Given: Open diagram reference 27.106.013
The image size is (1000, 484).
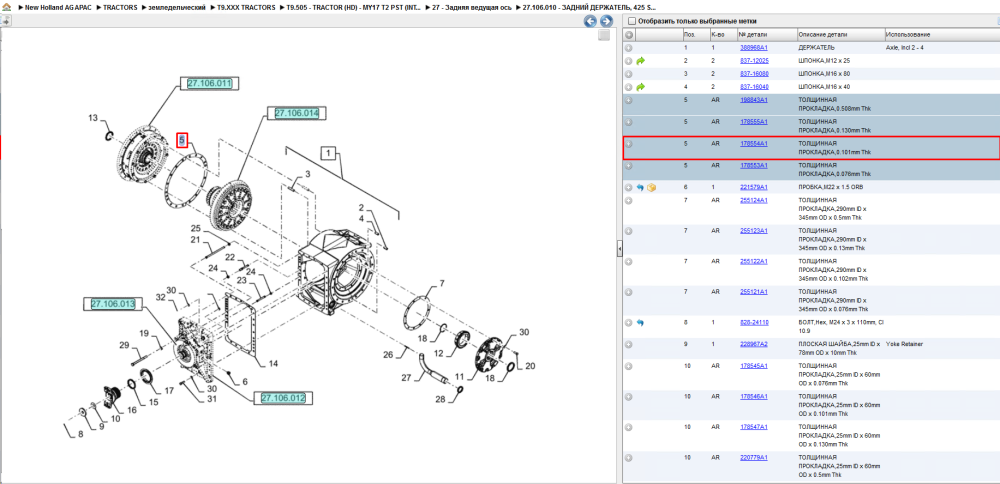Looking at the screenshot, I should [x=113, y=304].
